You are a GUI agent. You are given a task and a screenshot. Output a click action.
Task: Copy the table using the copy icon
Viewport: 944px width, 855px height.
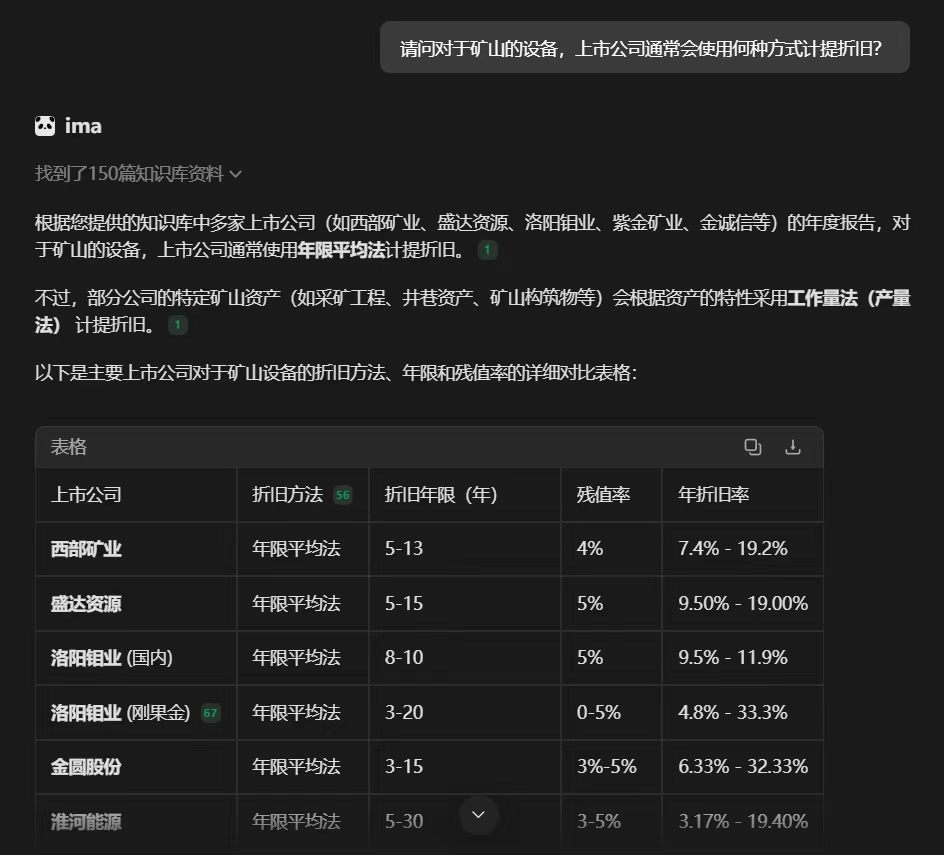(x=753, y=447)
